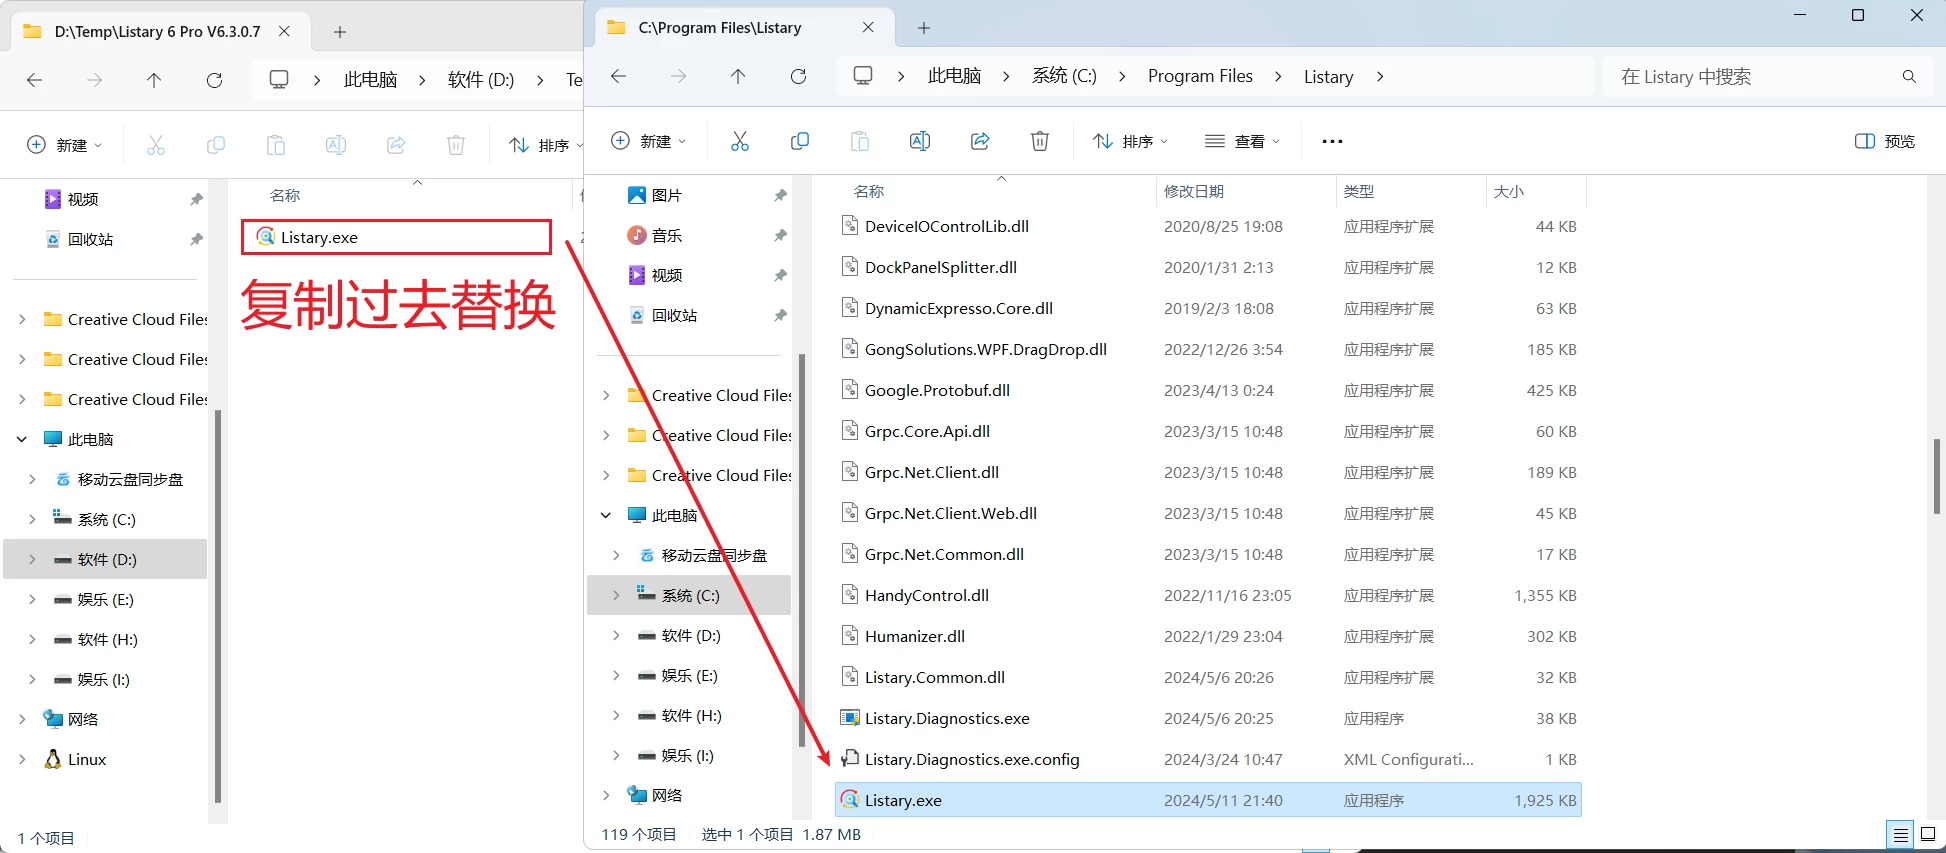Expand 网络 in Listary window sidebar

[606, 795]
